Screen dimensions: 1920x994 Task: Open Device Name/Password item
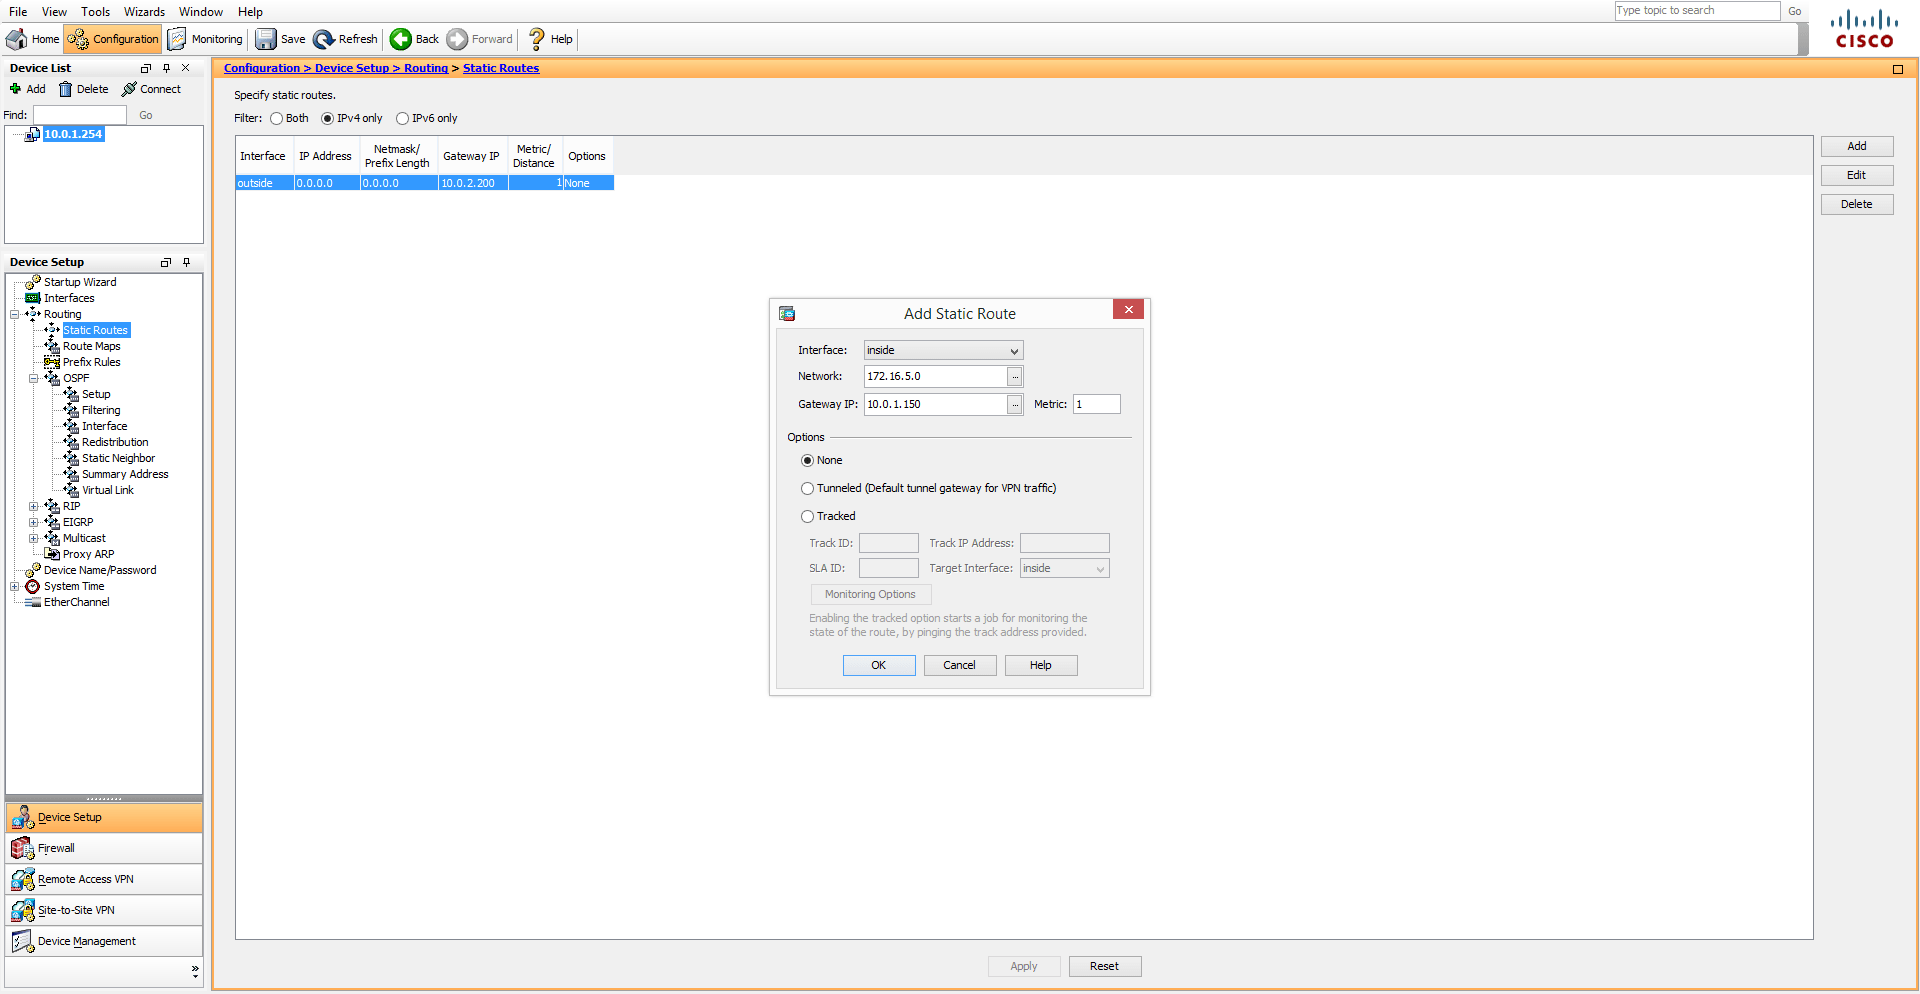point(100,570)
